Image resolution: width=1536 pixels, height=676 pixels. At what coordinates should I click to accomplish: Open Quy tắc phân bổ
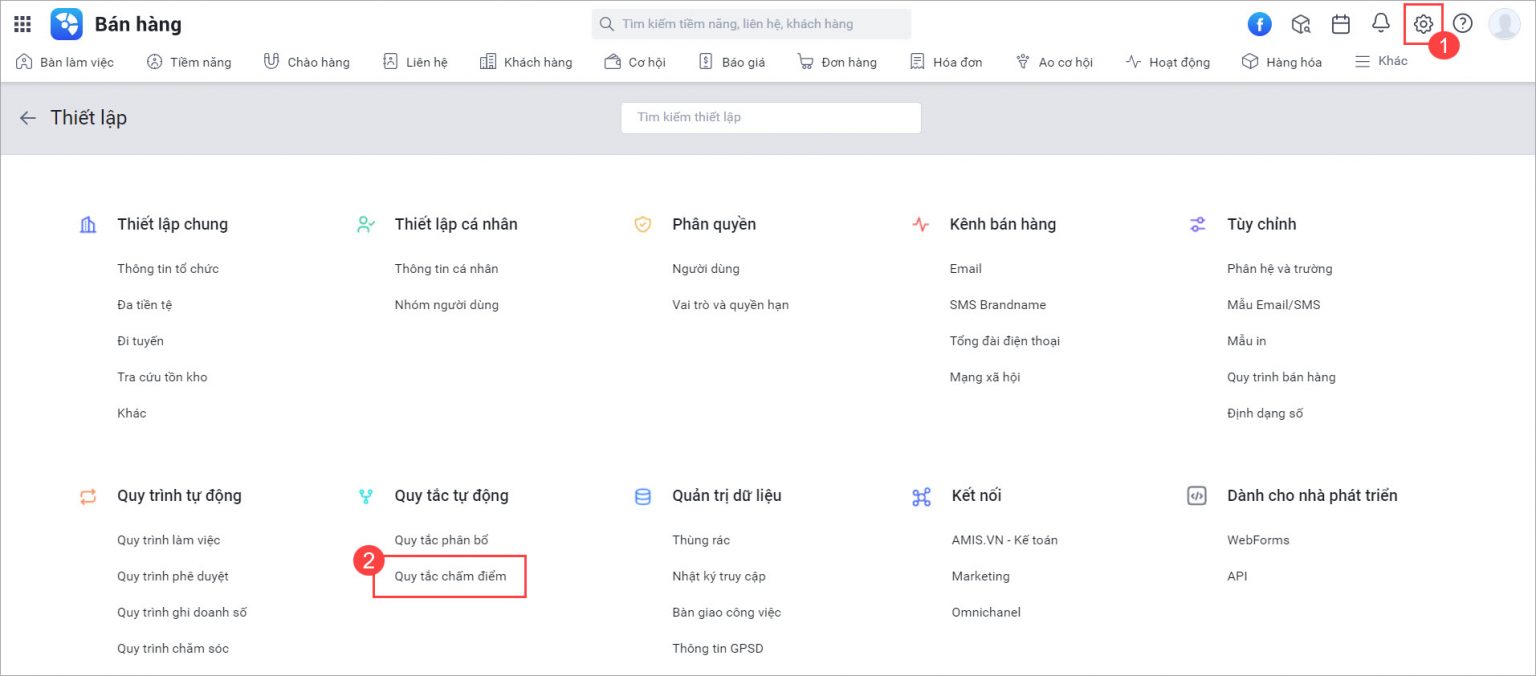(x=441, y=540)
